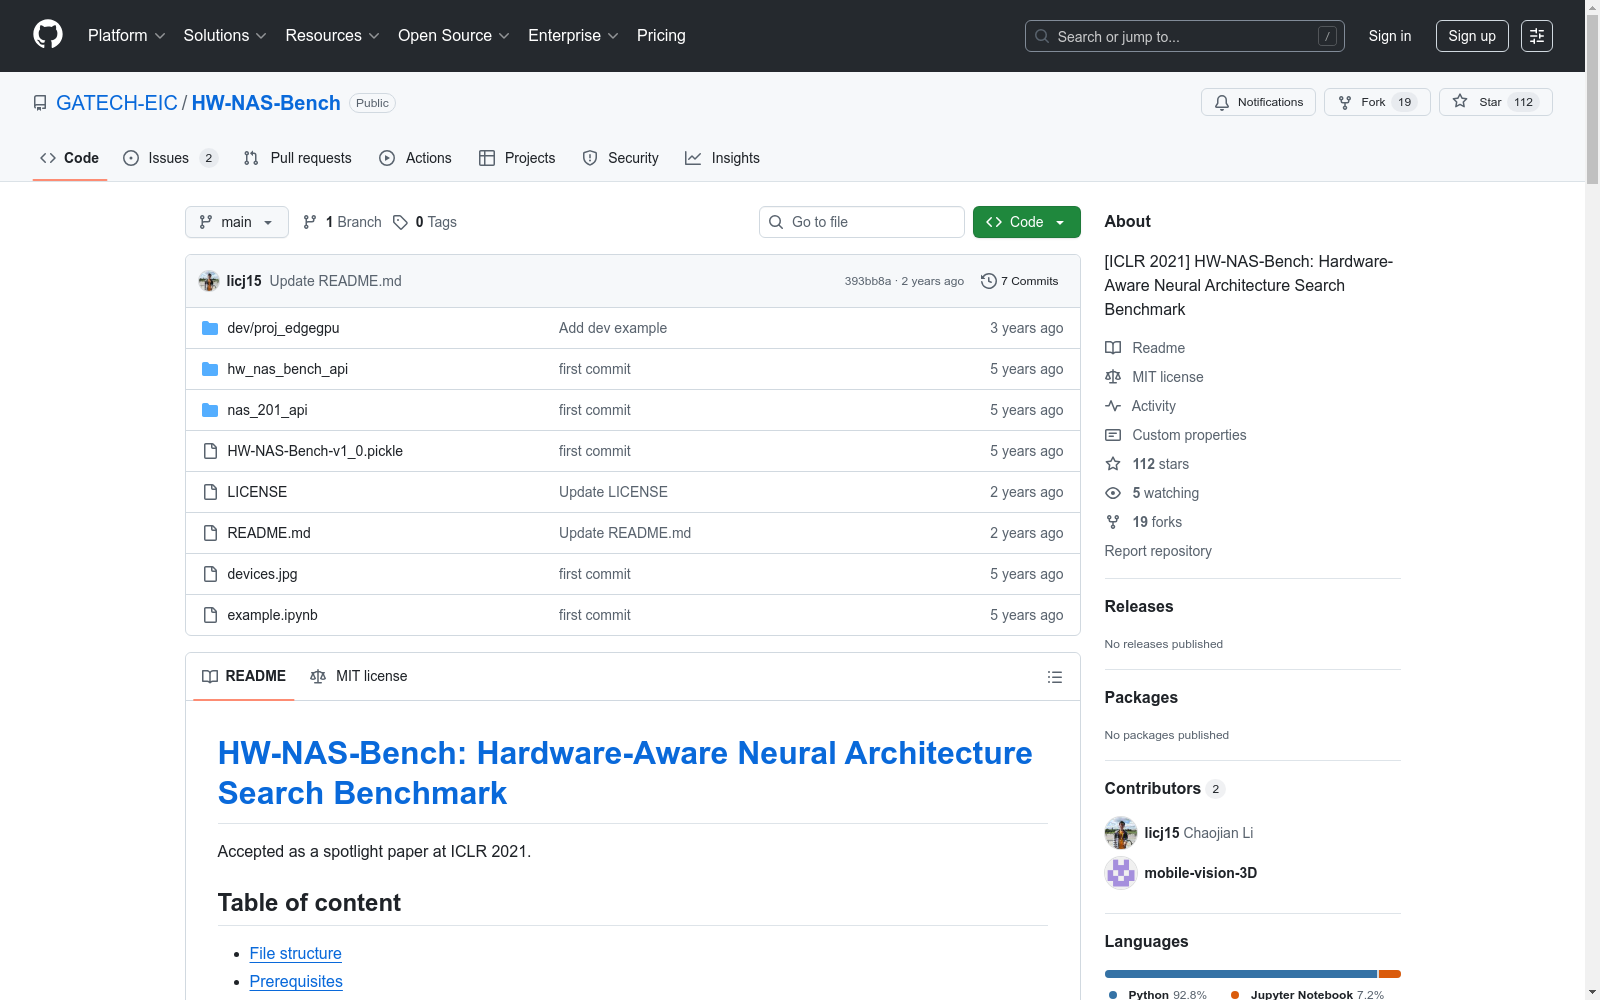The width and height of the screenshot is (1600, 1000).
Task: Expand the Resources menu
Action: [x=333, y=36]
